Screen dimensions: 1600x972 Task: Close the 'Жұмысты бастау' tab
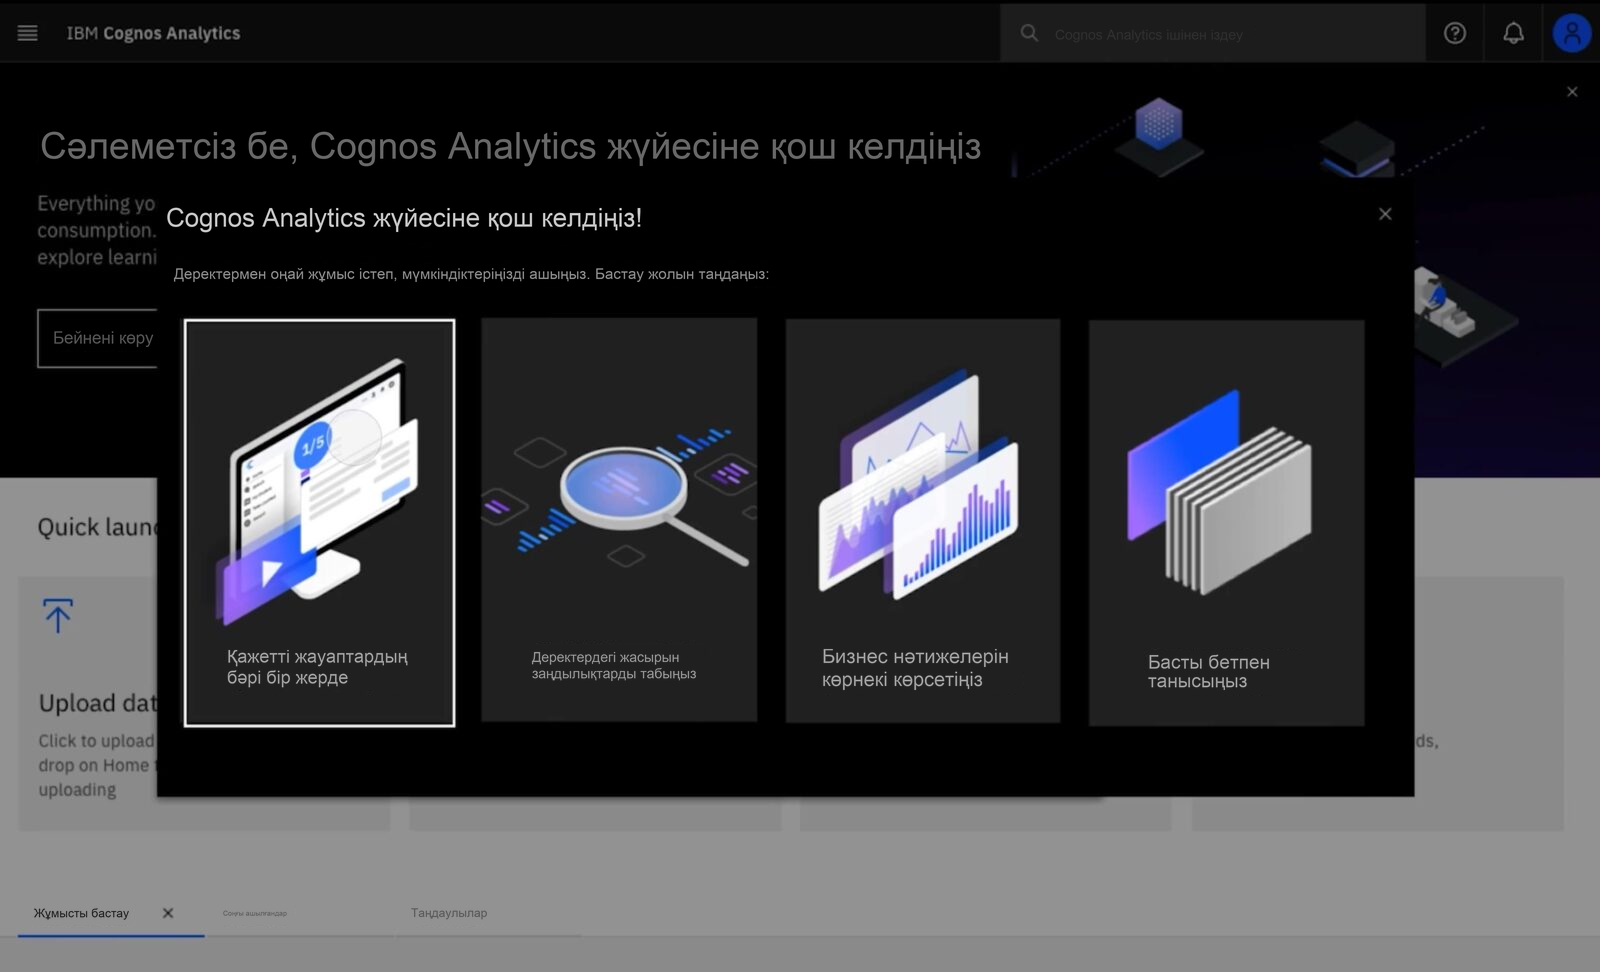coord(168,913)
